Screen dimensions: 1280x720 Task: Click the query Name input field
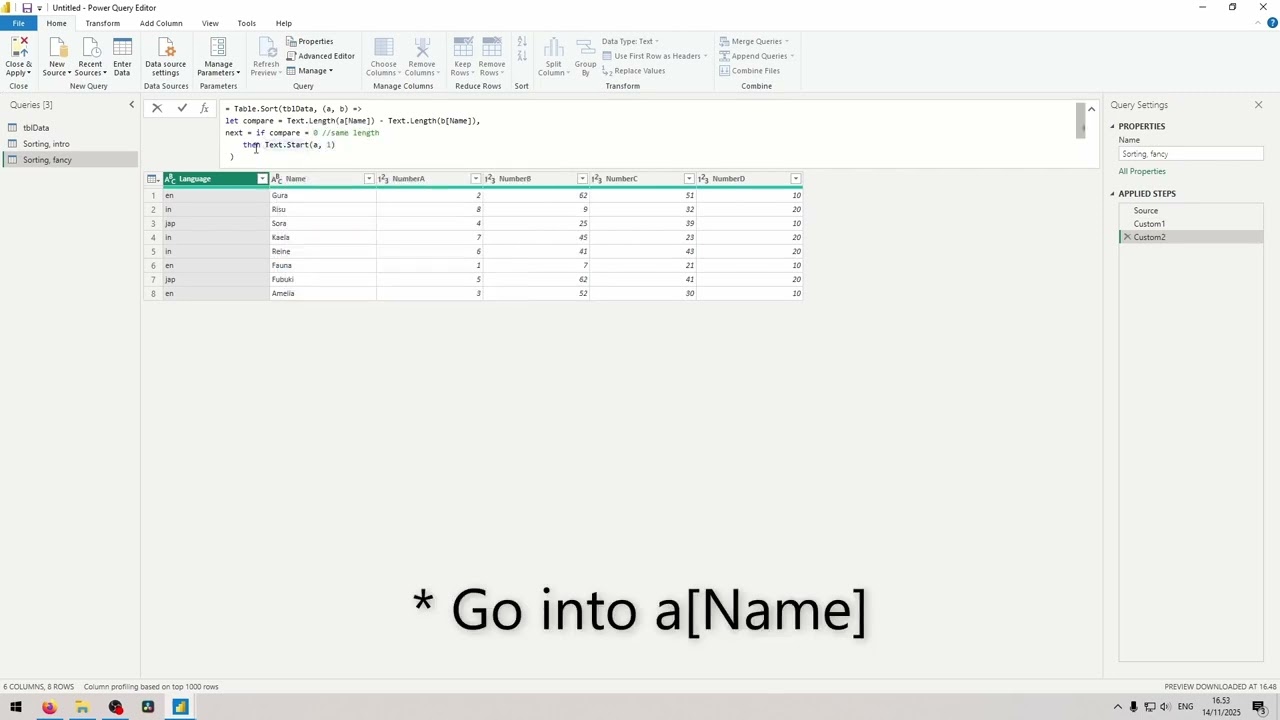tap(1191, 154)
